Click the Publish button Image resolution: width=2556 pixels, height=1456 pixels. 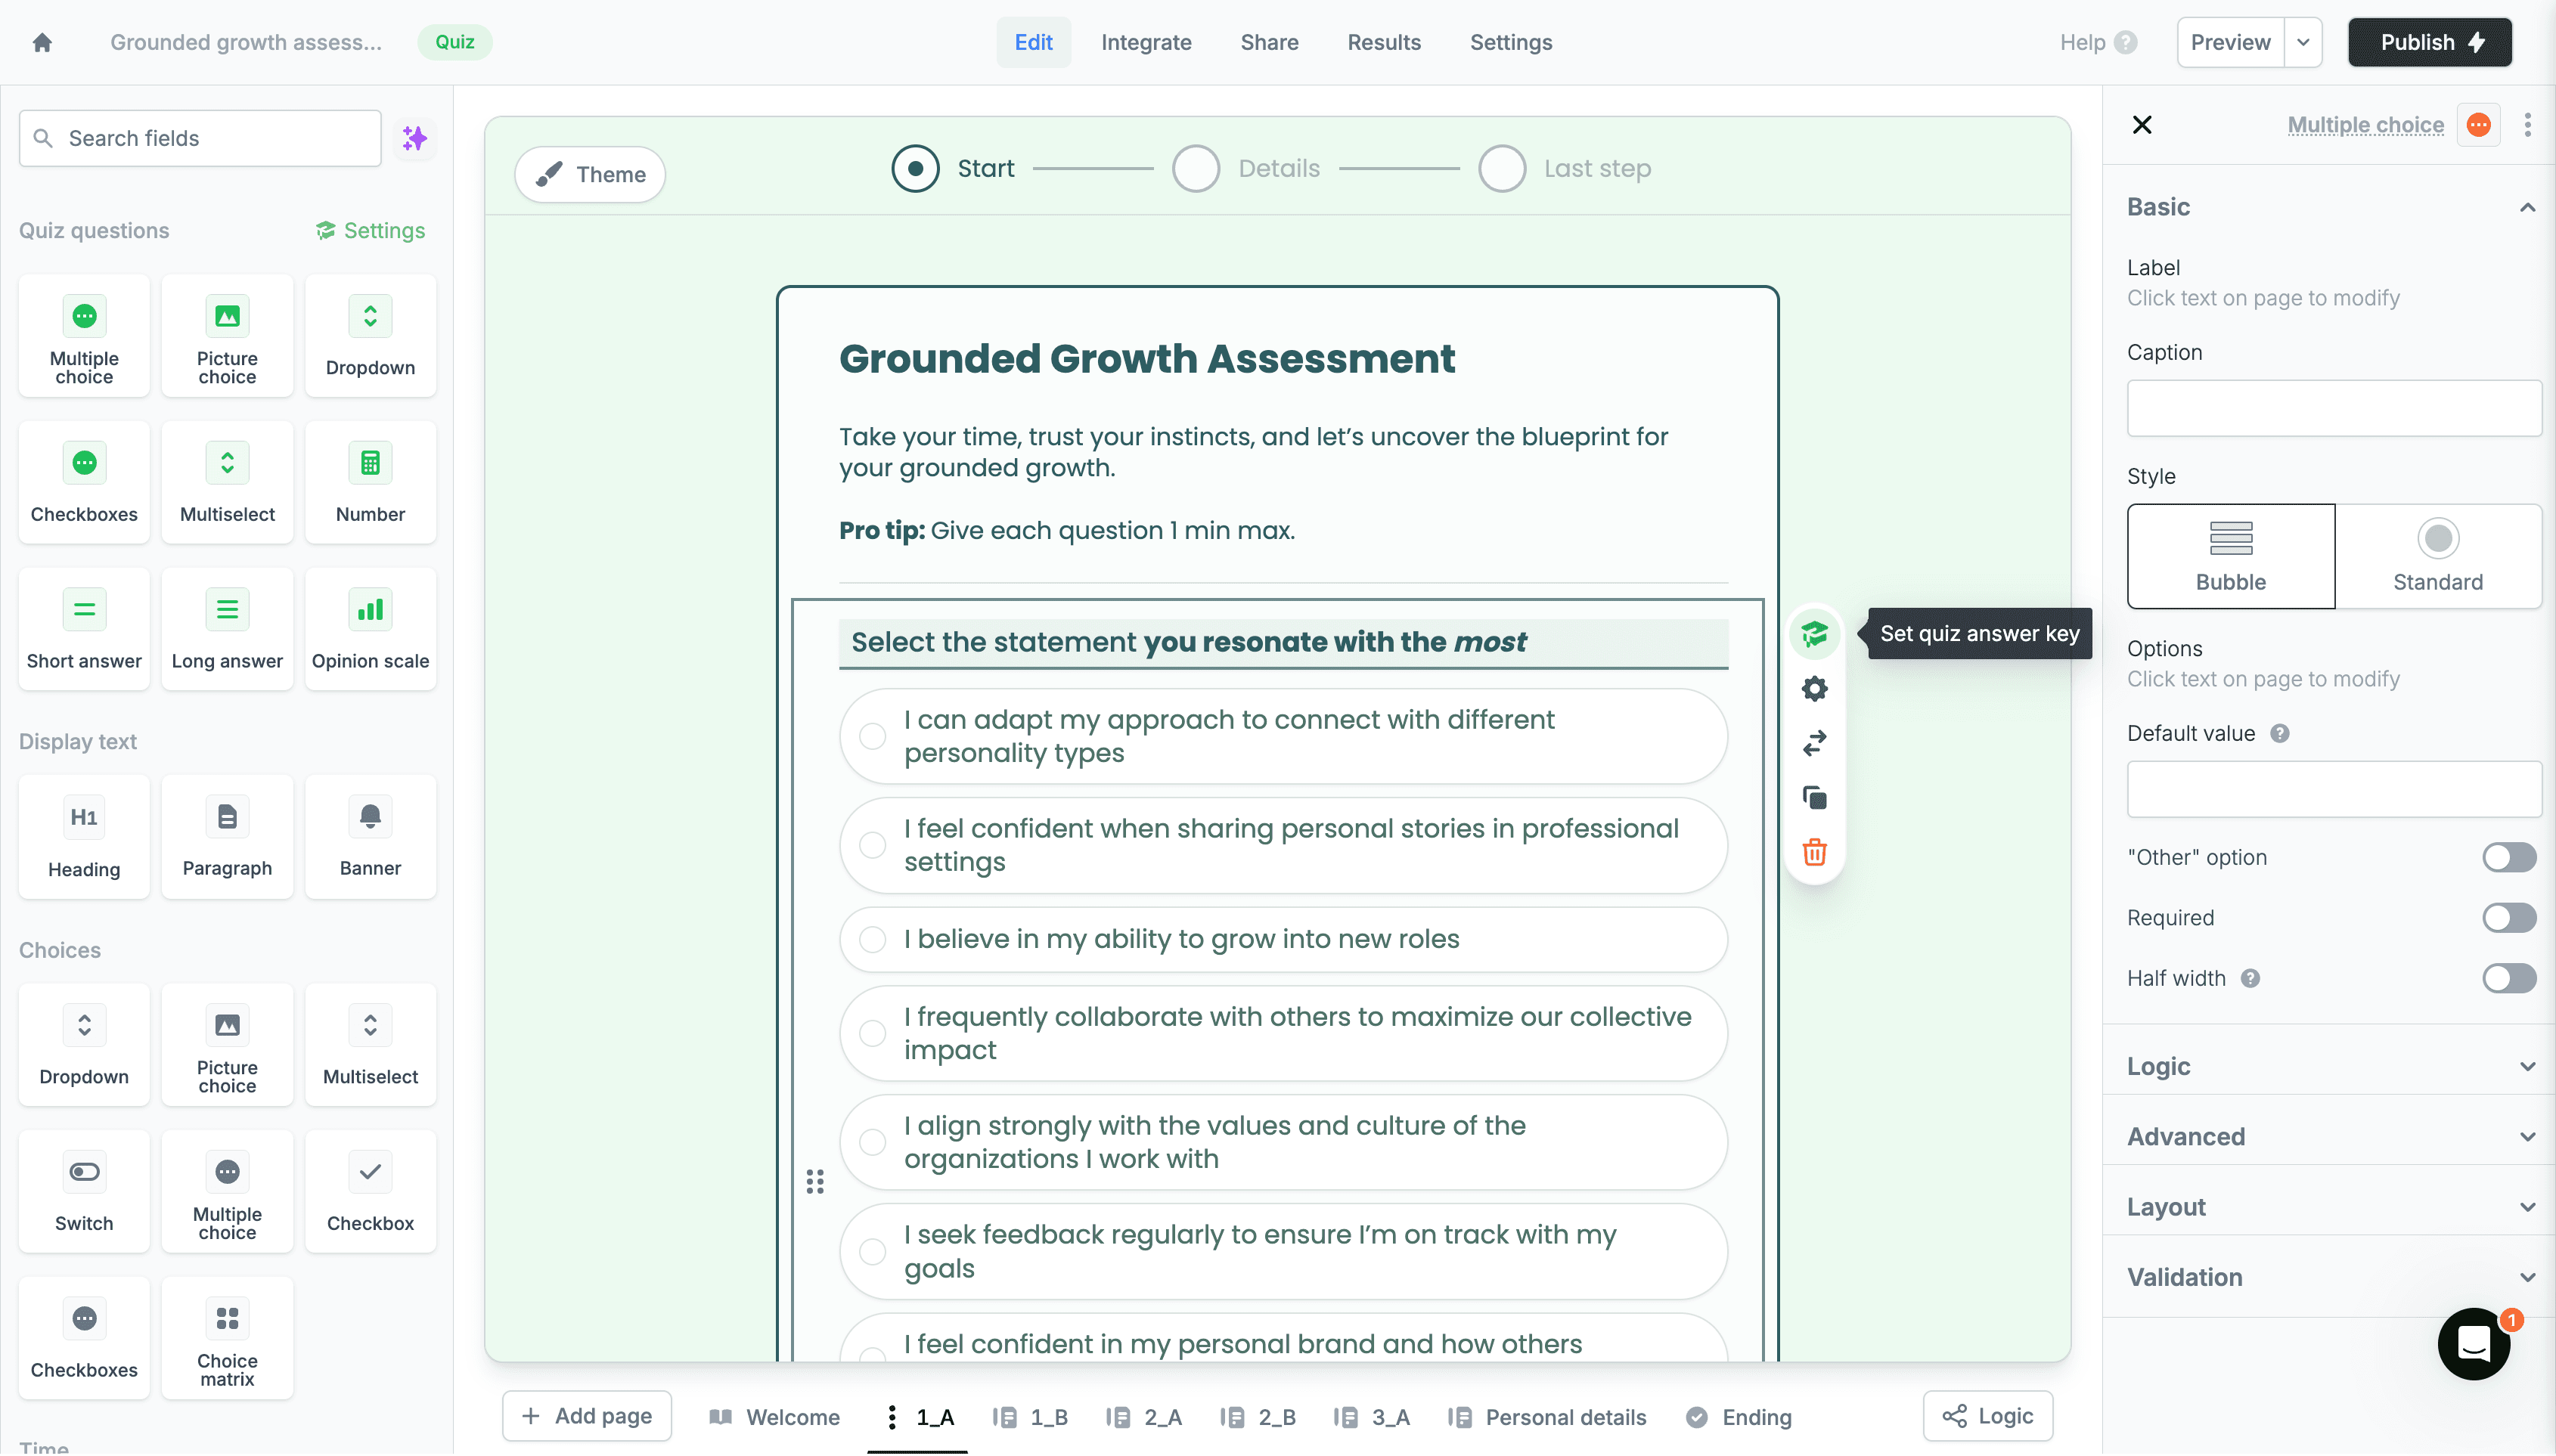coord(2429,42)
